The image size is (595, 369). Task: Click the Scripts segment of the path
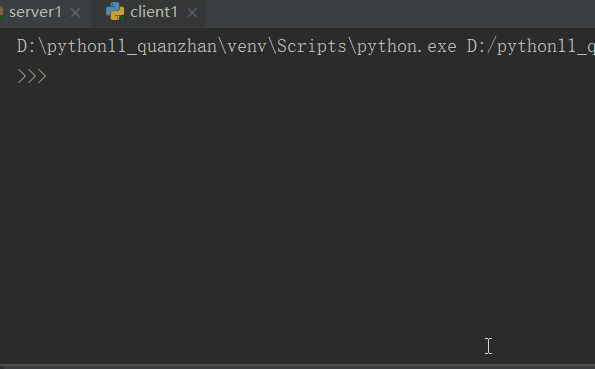[x=312, y=47]
